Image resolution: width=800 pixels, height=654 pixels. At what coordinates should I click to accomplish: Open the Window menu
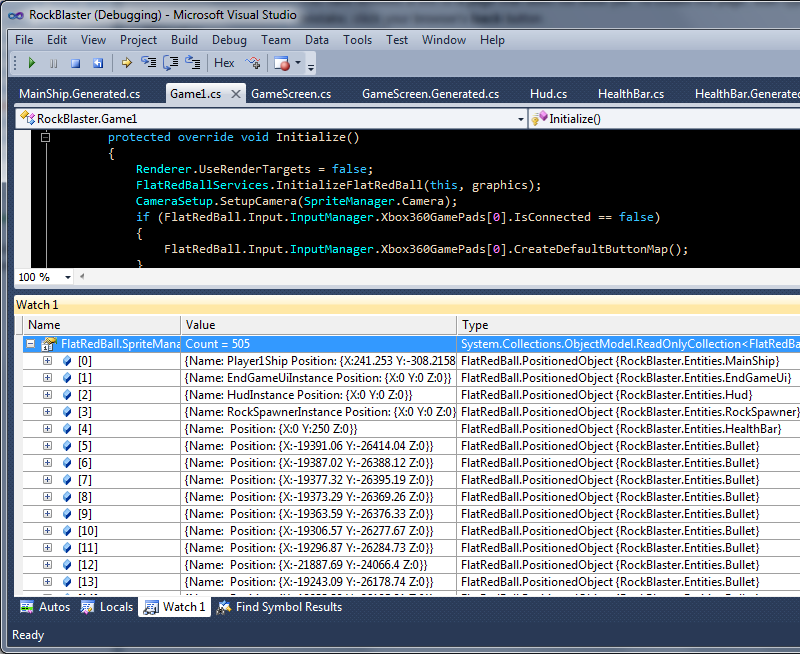point(444,40)
